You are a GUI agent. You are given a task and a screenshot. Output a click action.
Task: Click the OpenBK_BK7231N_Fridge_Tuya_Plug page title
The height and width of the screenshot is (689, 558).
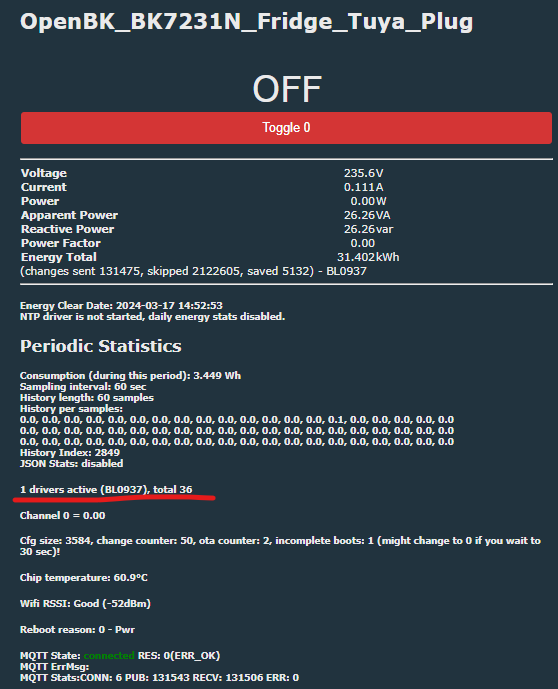point(246,22)
